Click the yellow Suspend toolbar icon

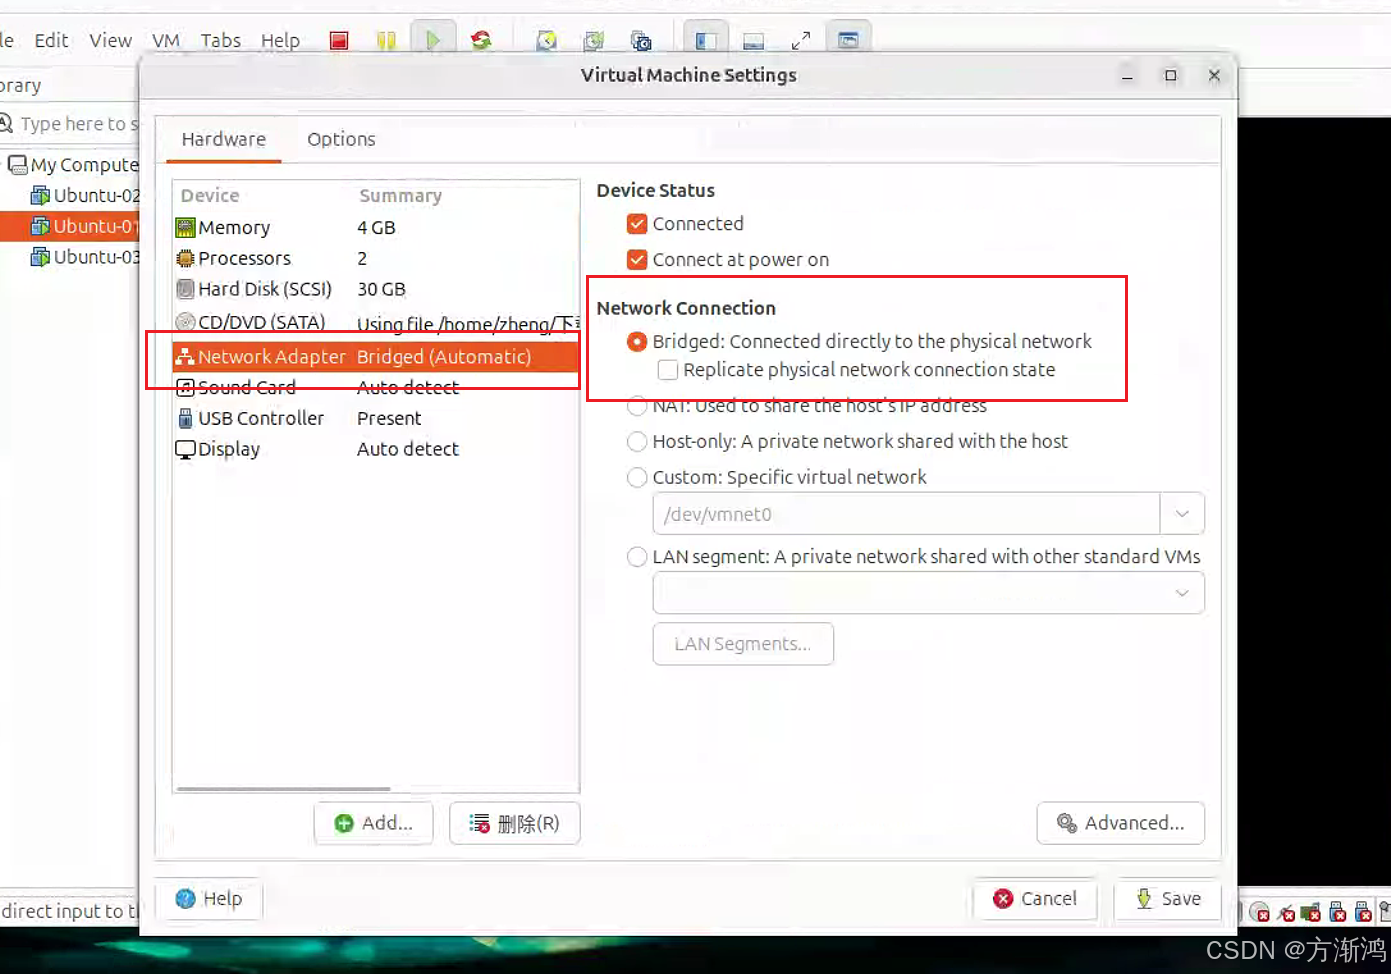coord(386,41)
